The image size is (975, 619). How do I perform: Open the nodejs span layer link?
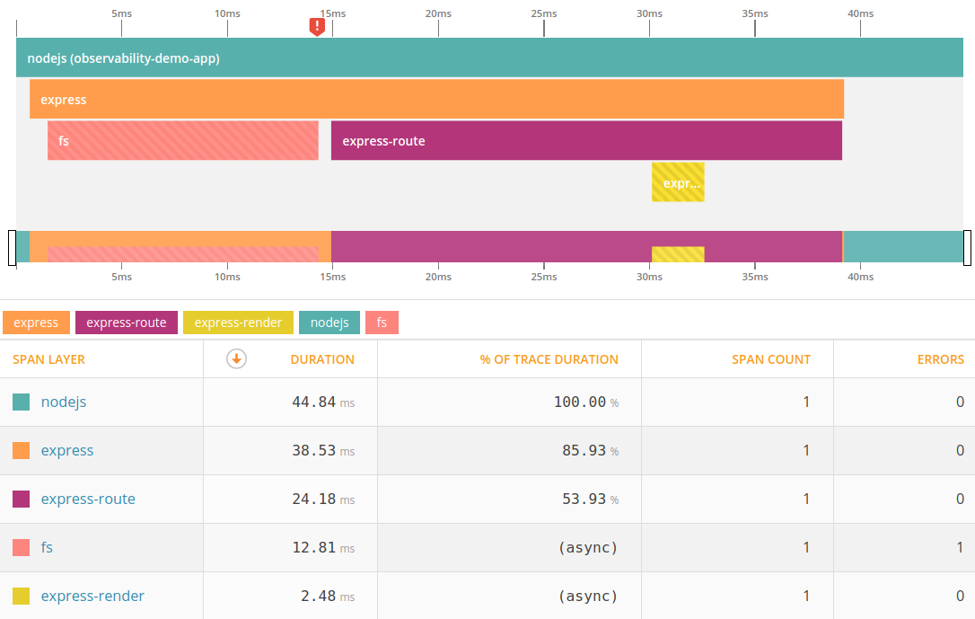point(63,402)
